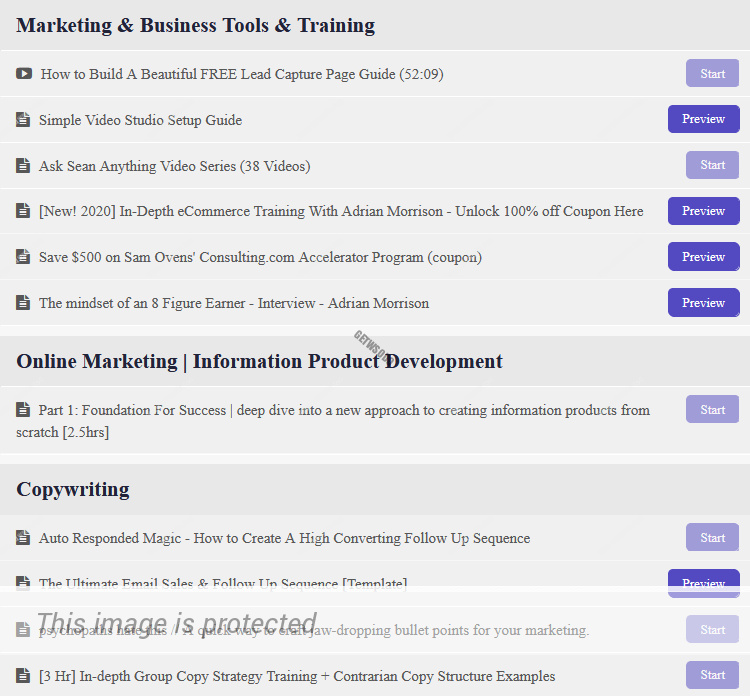750x696 pixels.
Task: Open the Mindset of an 8 Figure Earner link
Action: coord(233,303)
